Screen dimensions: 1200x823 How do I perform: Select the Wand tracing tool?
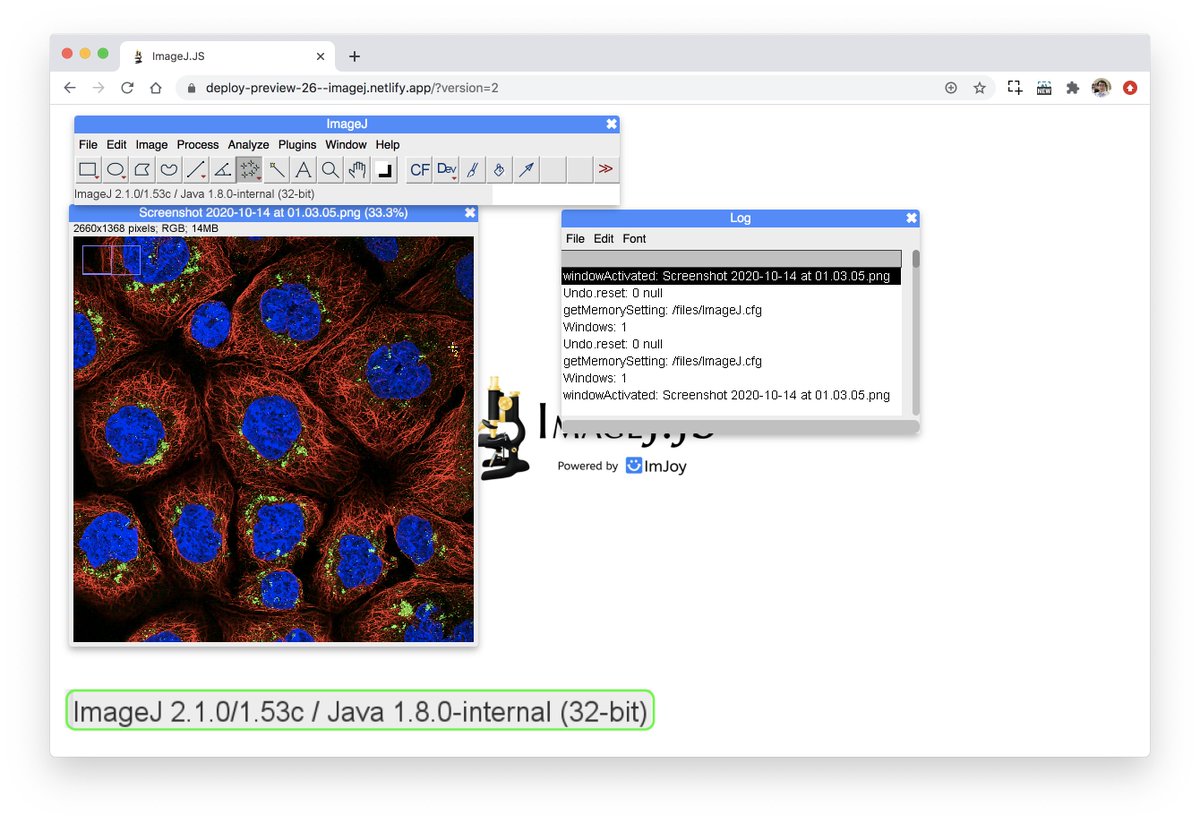click(276, 170)
